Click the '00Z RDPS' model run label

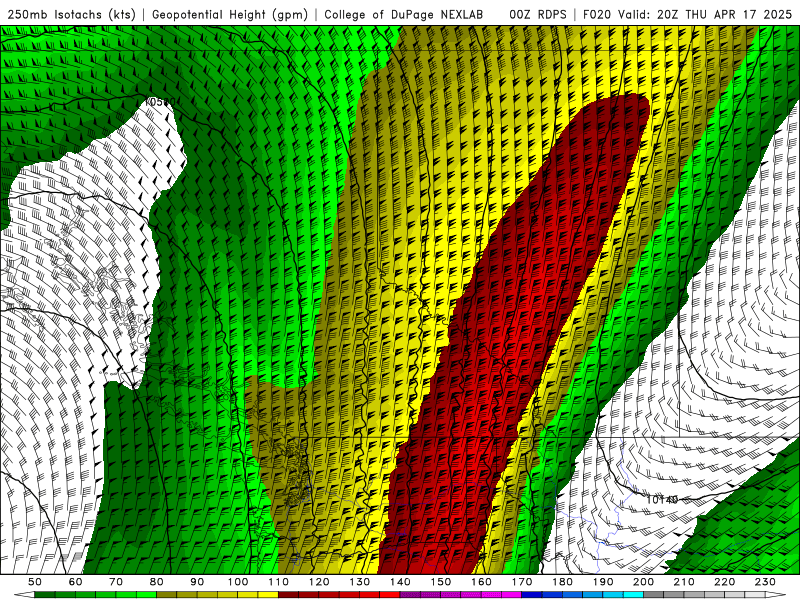point(538,14)
